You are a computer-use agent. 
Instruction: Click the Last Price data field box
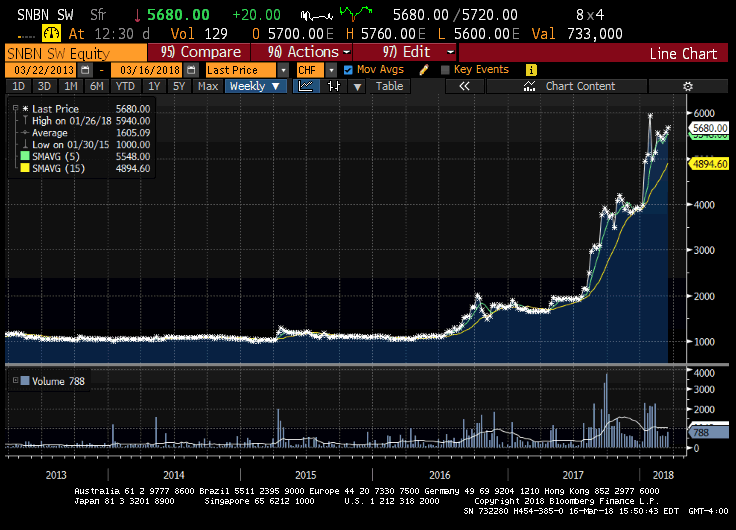click(241, 70)
